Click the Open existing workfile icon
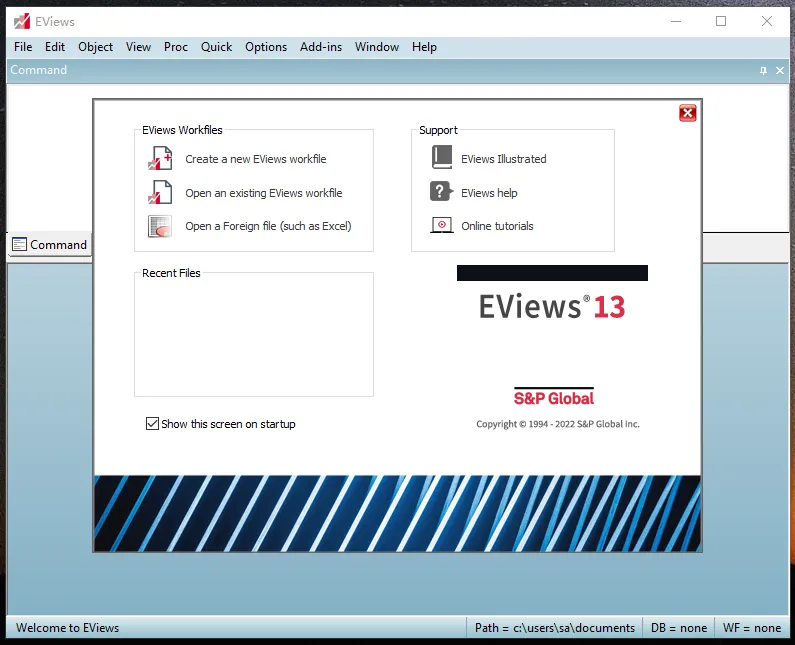 pos(160,192)
